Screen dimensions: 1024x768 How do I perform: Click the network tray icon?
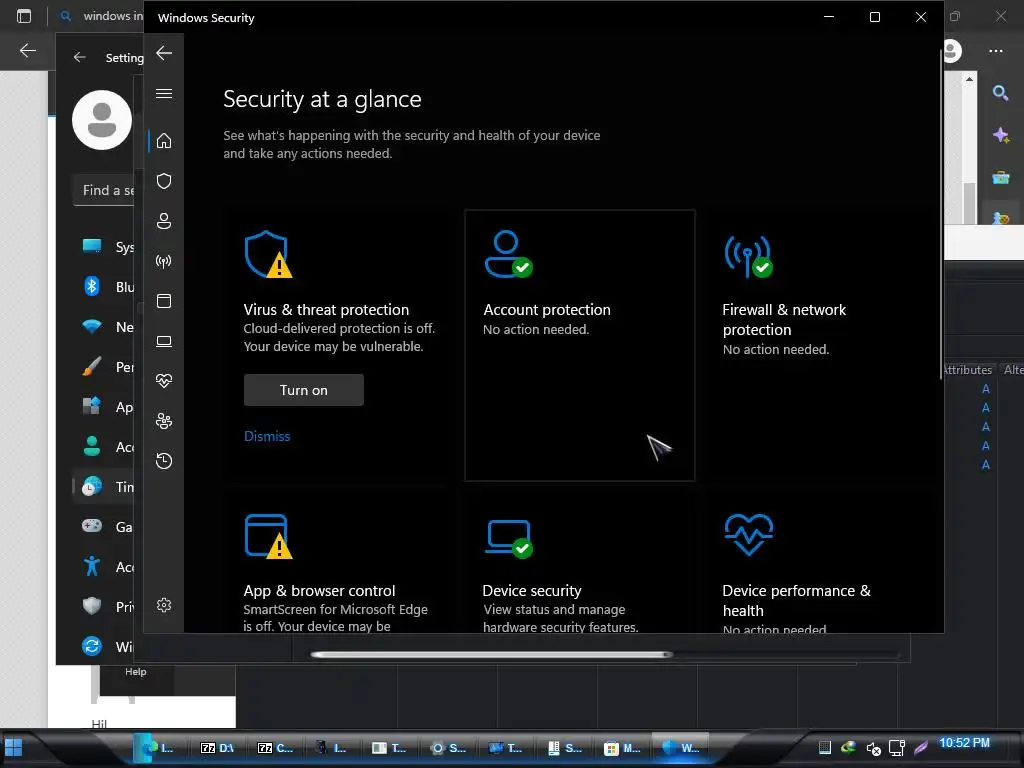(x=897, y=748)
